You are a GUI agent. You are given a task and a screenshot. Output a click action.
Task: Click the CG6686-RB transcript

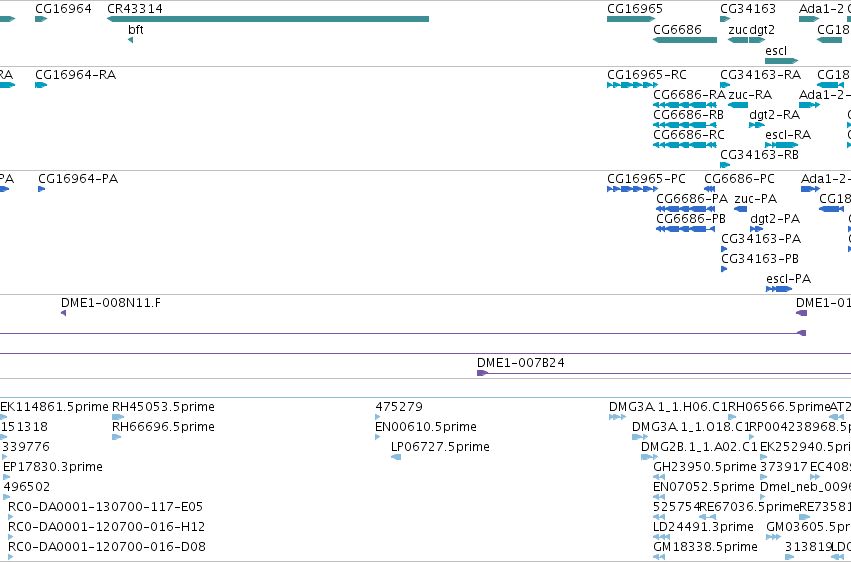tap(685, 125)
